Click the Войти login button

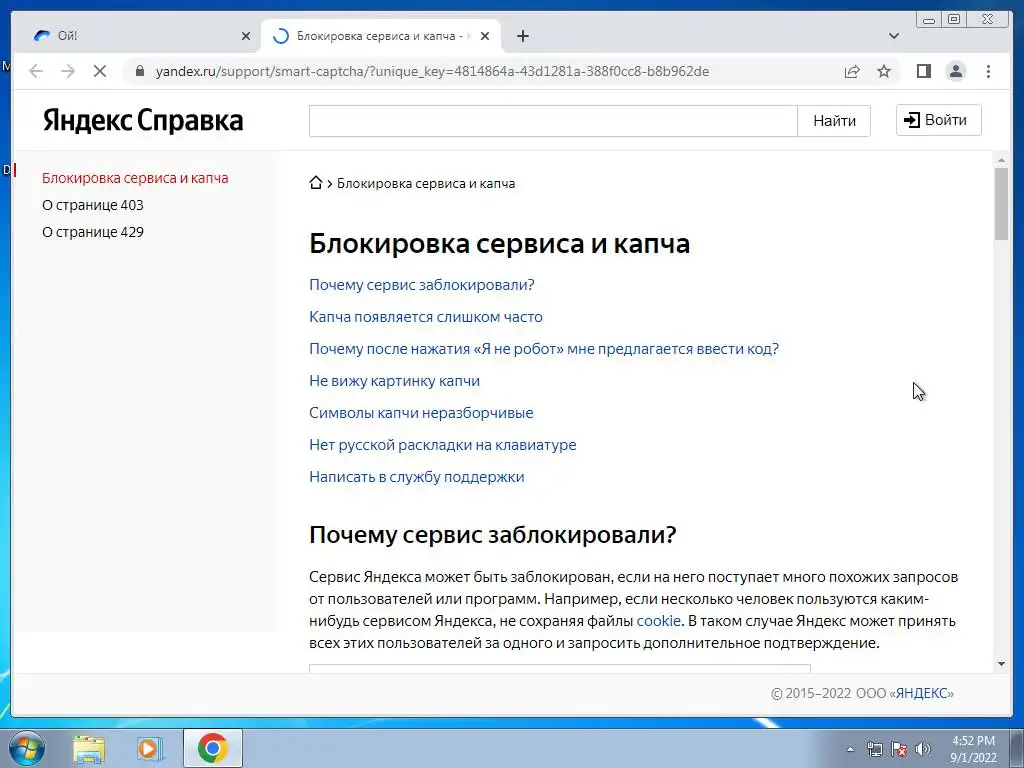(938, 120)
